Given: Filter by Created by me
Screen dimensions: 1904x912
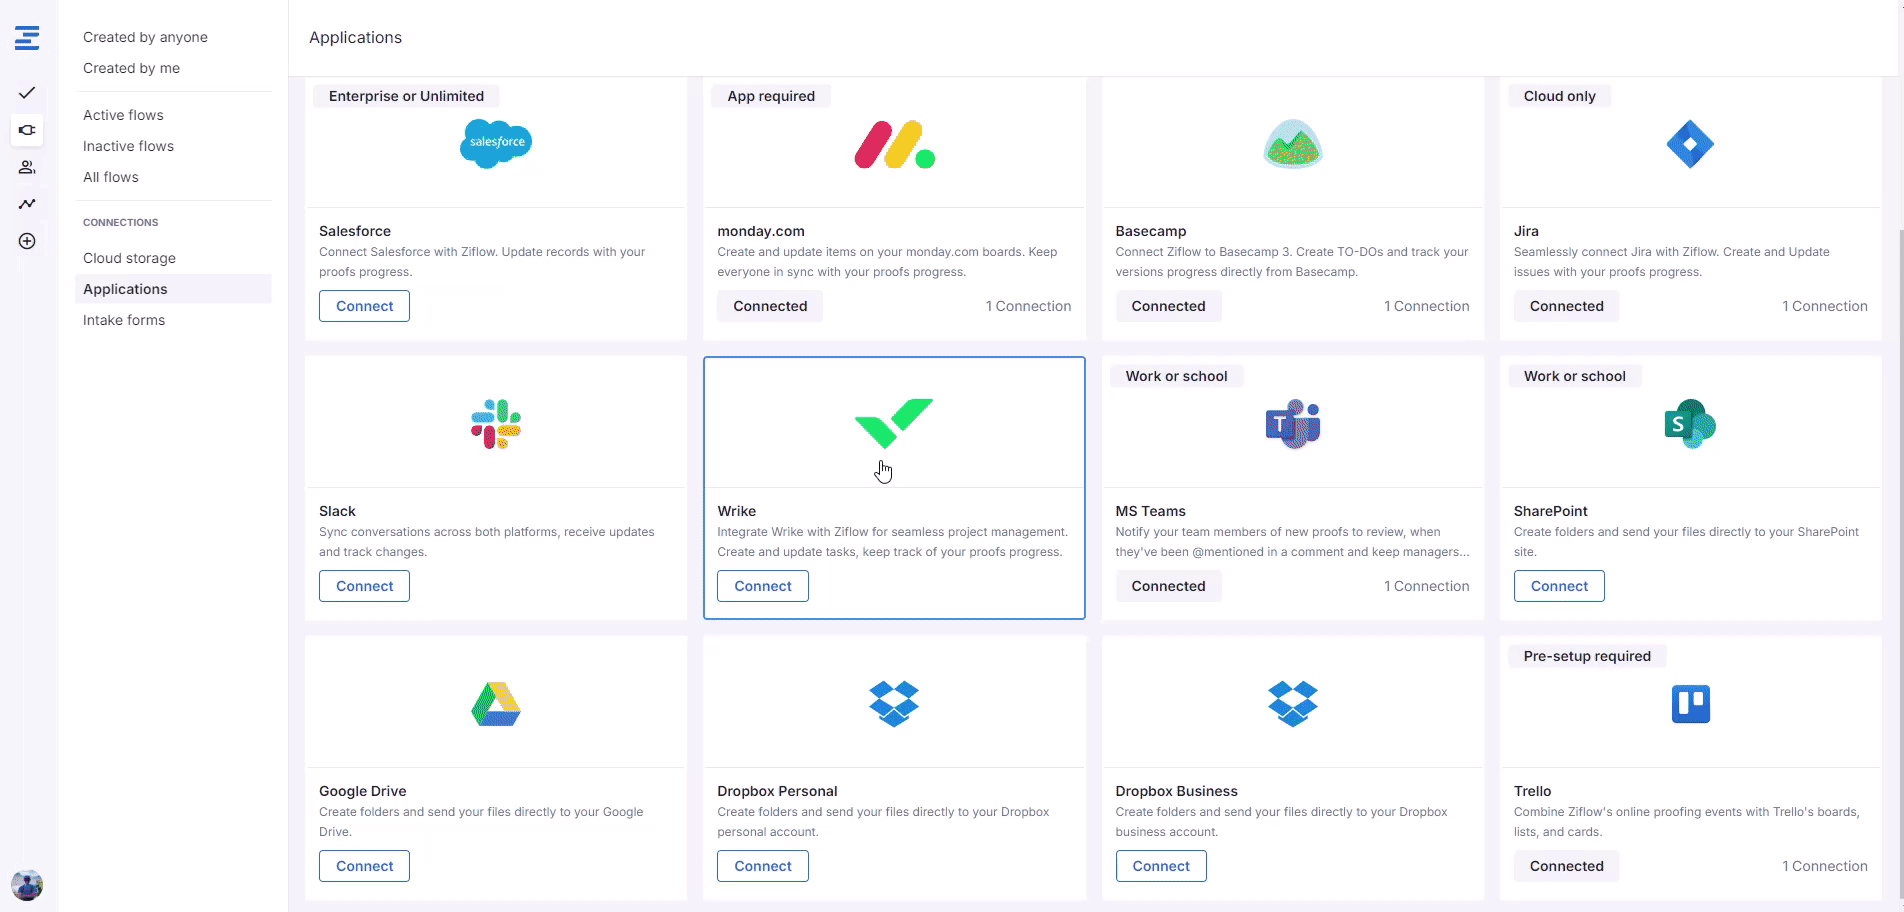Looking at the screenshot, I should (131, 68).
